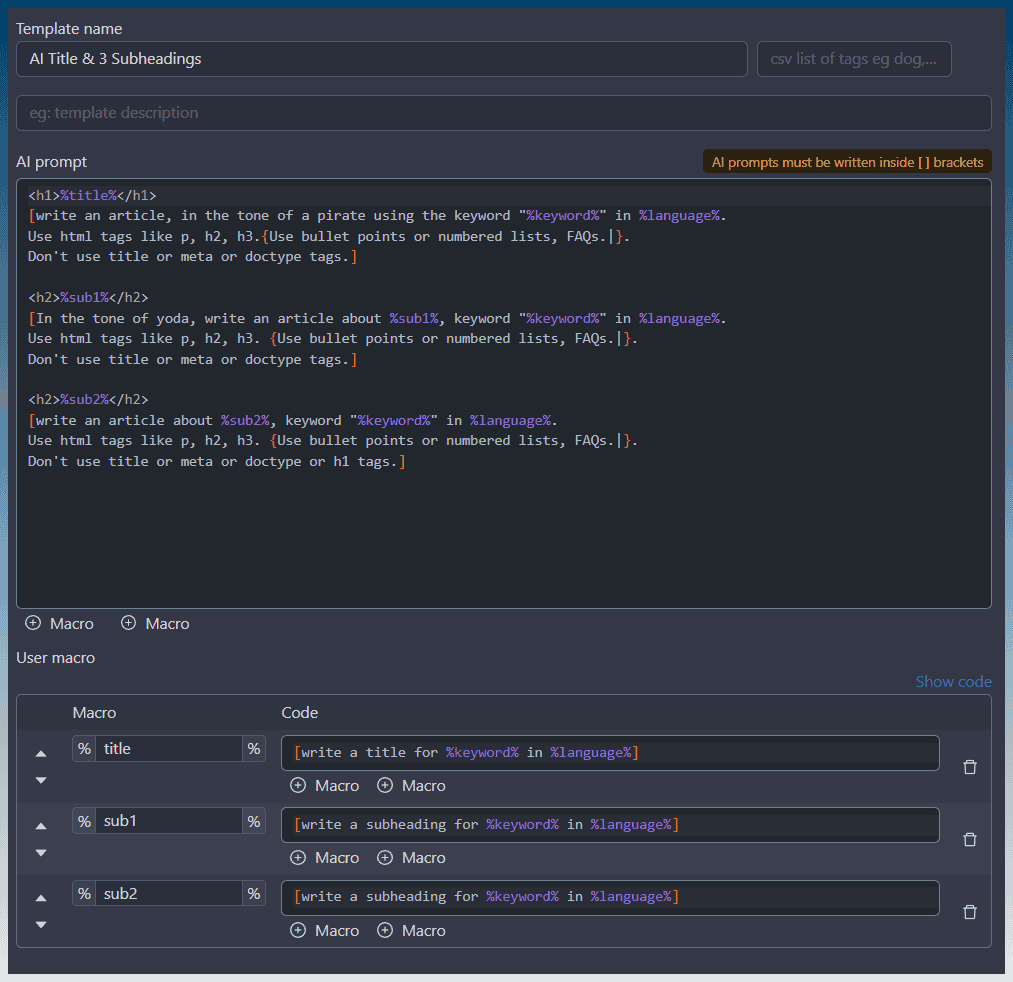1013x982 pixels.
Task: Click the "<h2>%sub2%</h2>" line in editor
Action: (x=88, y=399)
